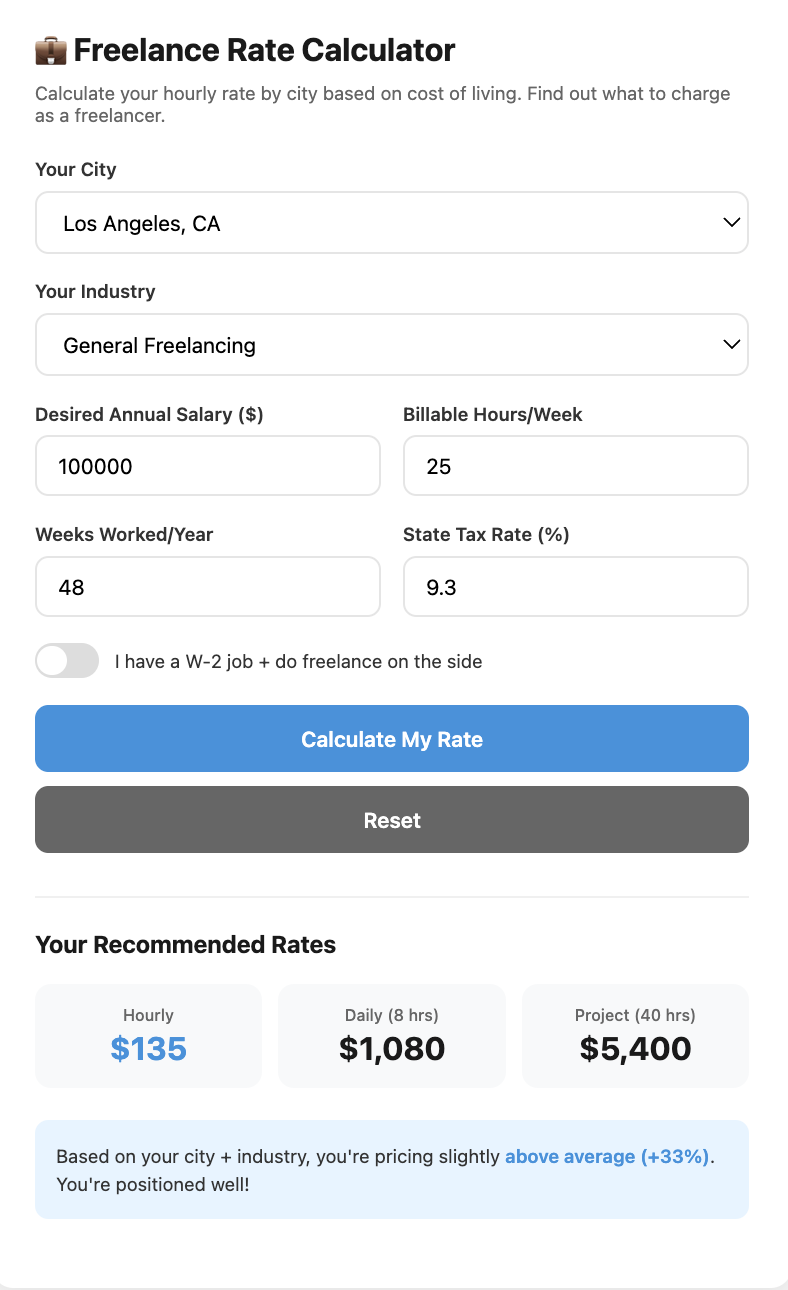Expand the Your City dropdown chevron
This screenshot has height=1290, width=788.
click(731, 222)
